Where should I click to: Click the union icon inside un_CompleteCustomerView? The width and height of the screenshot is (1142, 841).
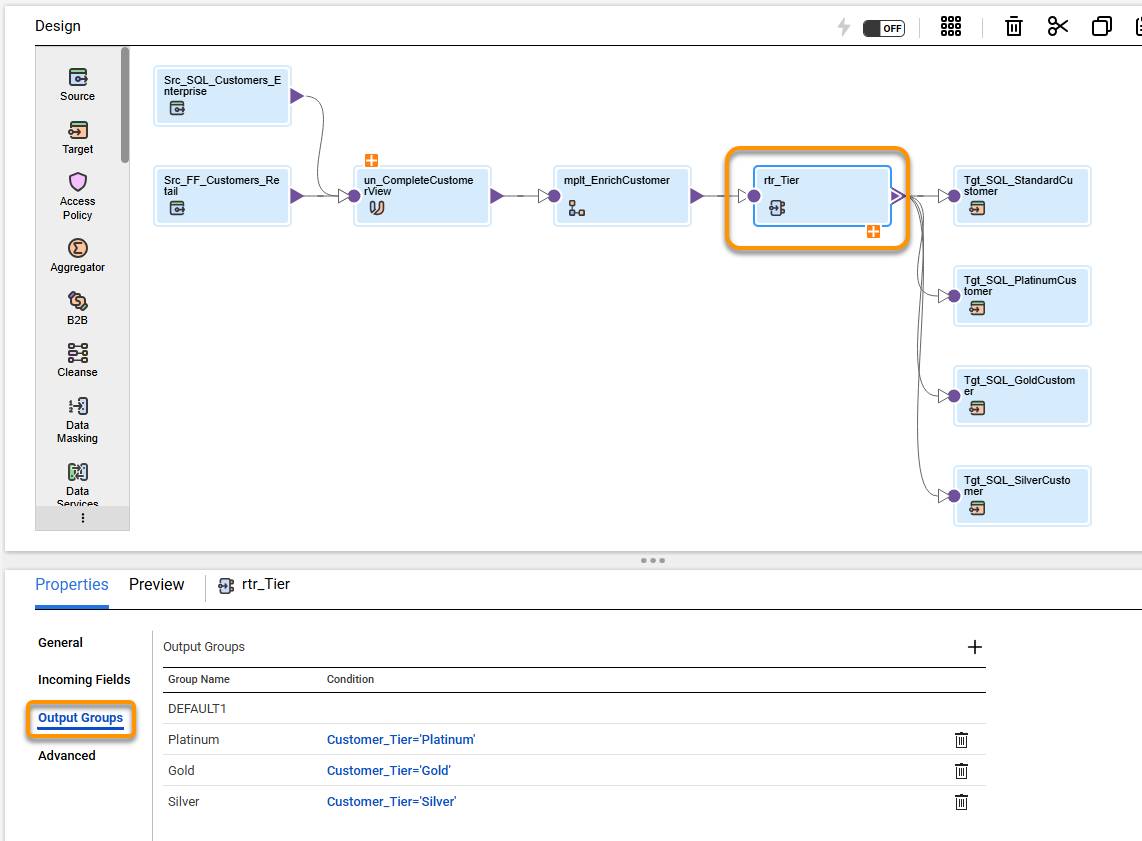377,208
